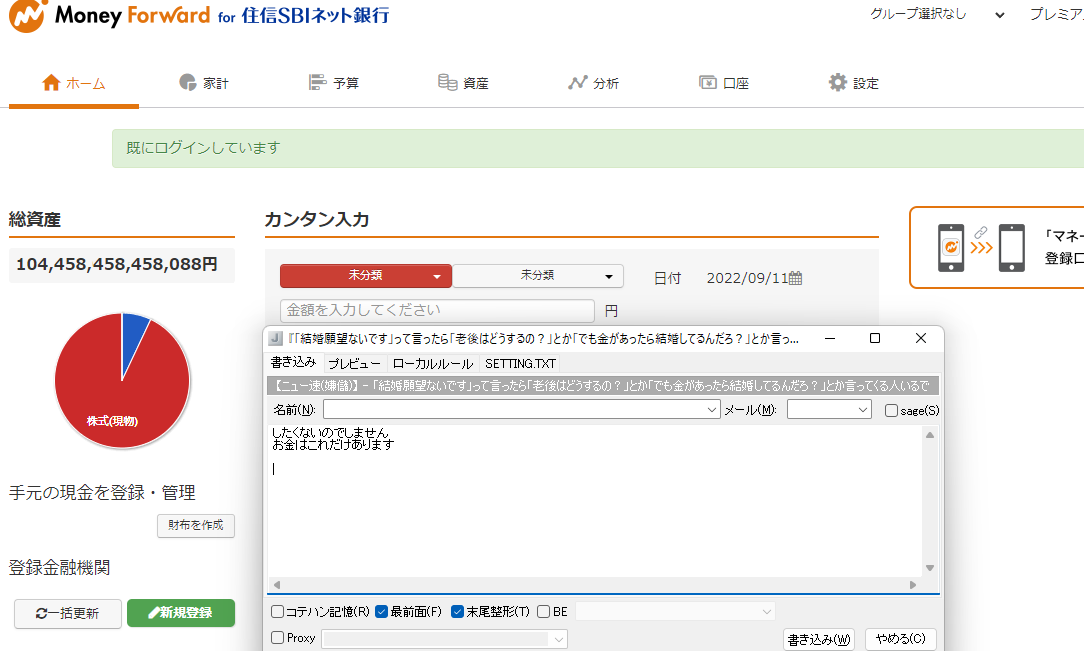
Task: Click the 財布を作成 button
Action: (x=196, y=525)
